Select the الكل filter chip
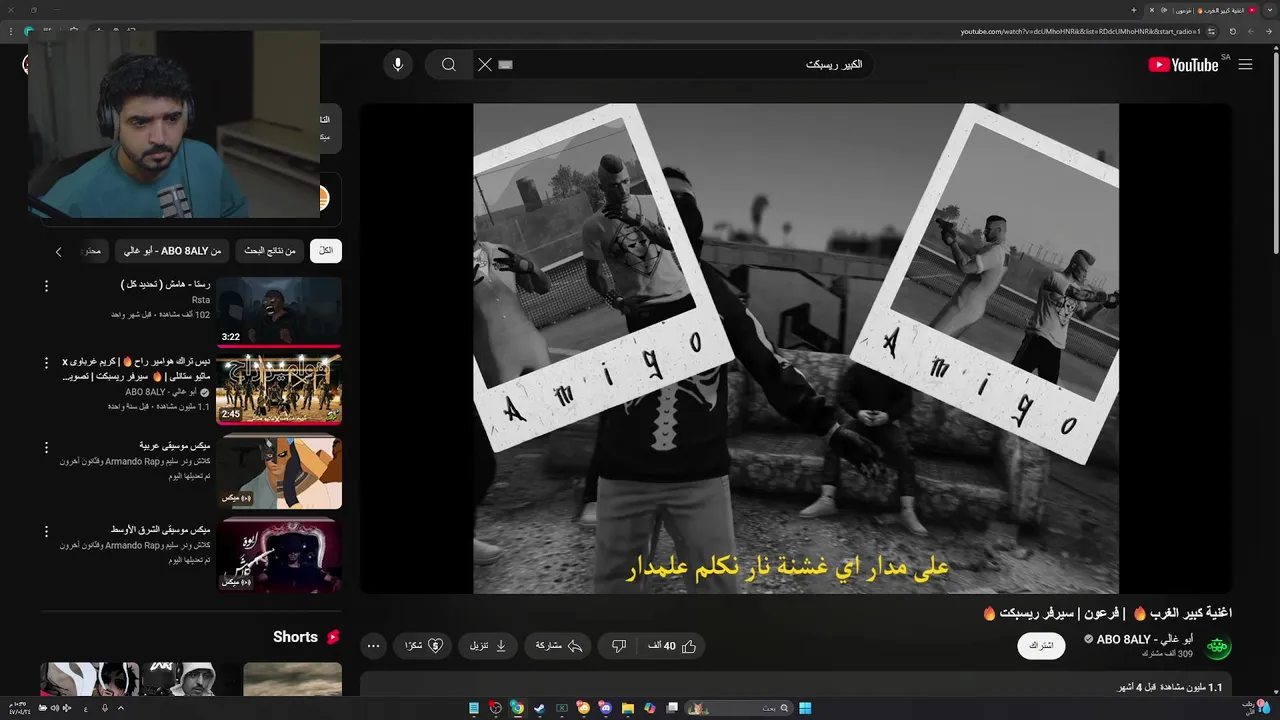 tap(326, 251)
